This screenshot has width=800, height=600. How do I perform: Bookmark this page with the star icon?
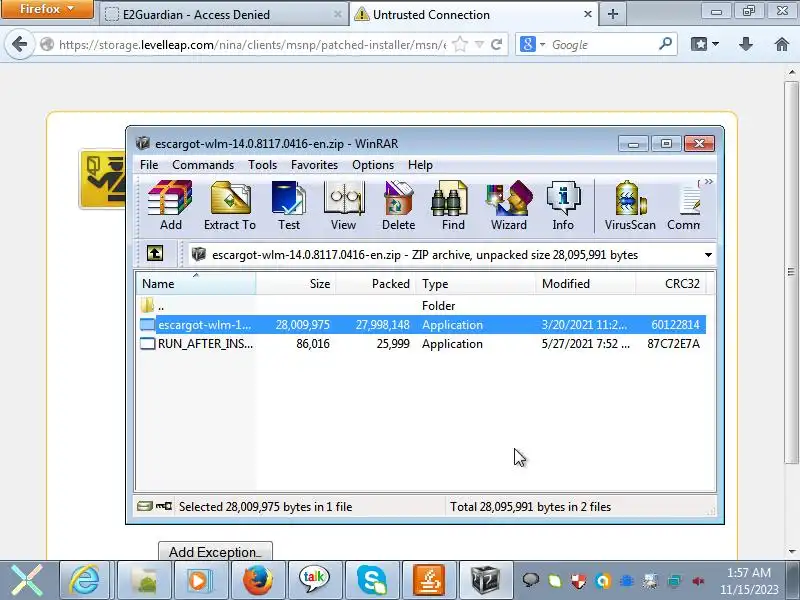(x=460, y=44)
